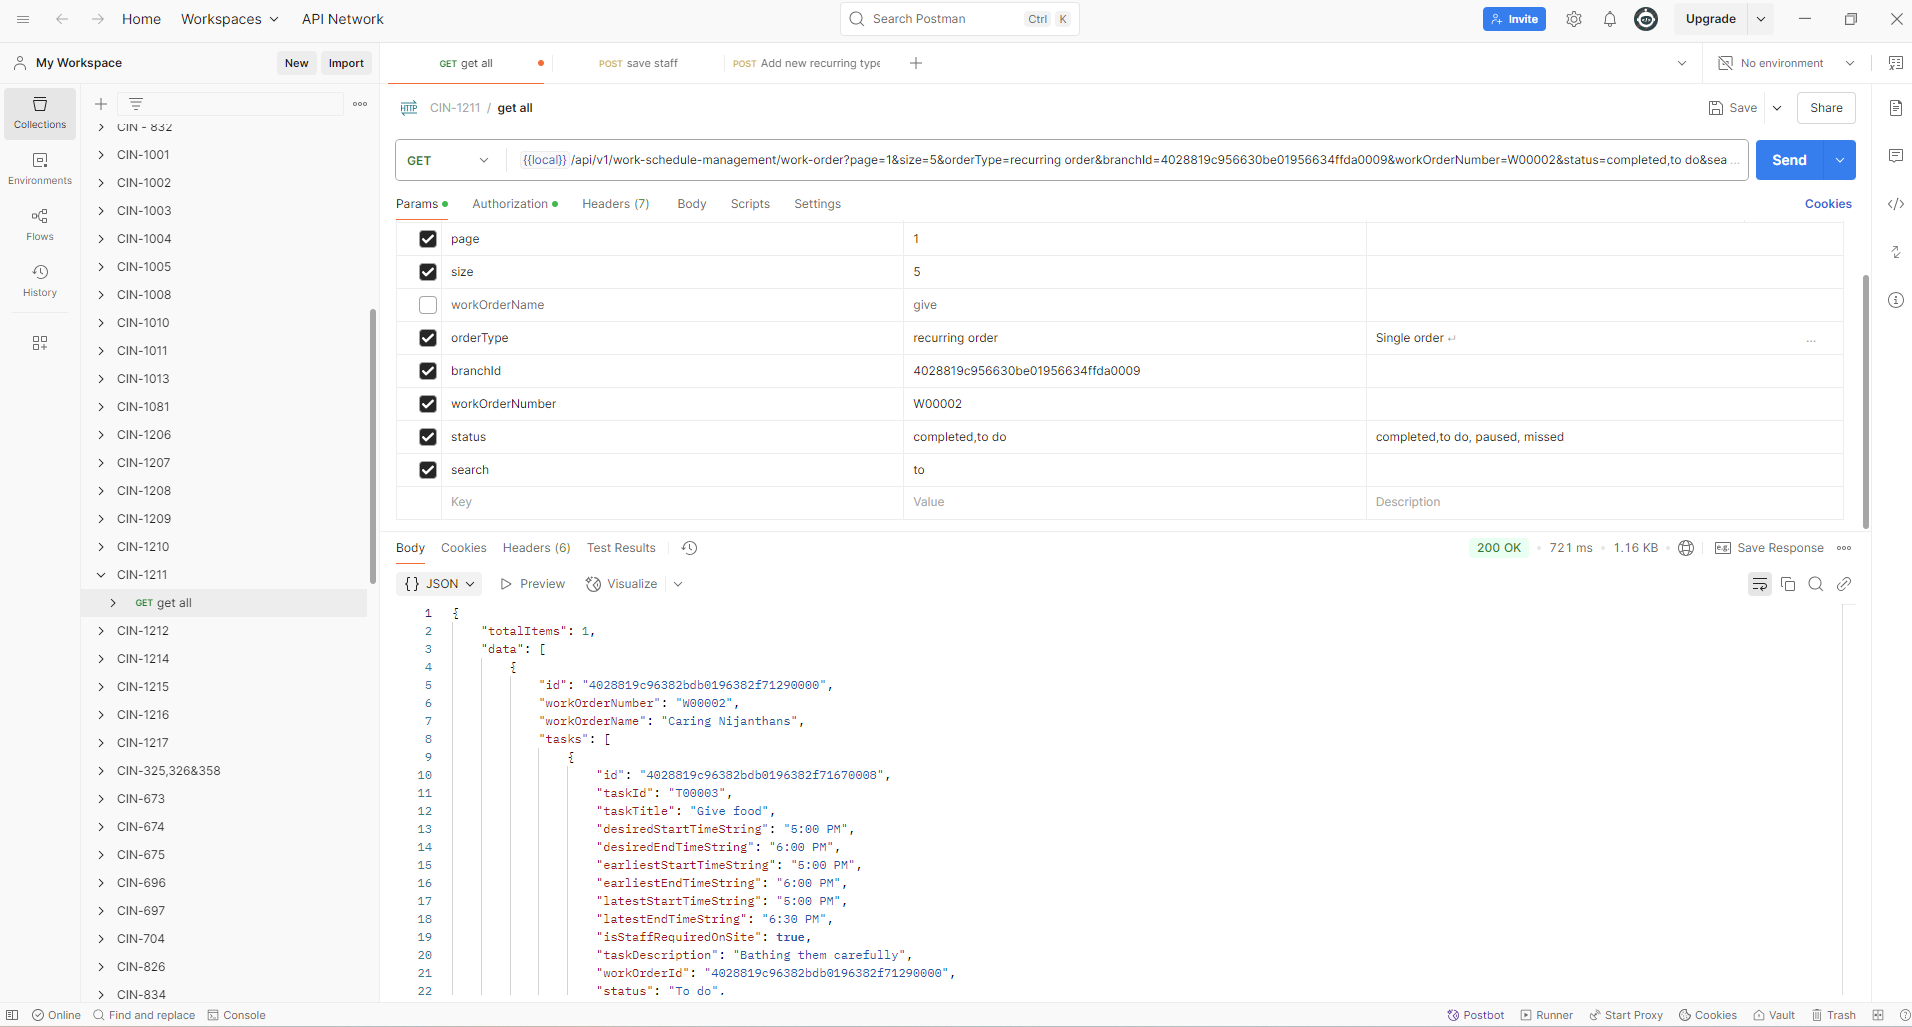
Task: Expand the CIN-1212 collection
Action: [101, 631]
